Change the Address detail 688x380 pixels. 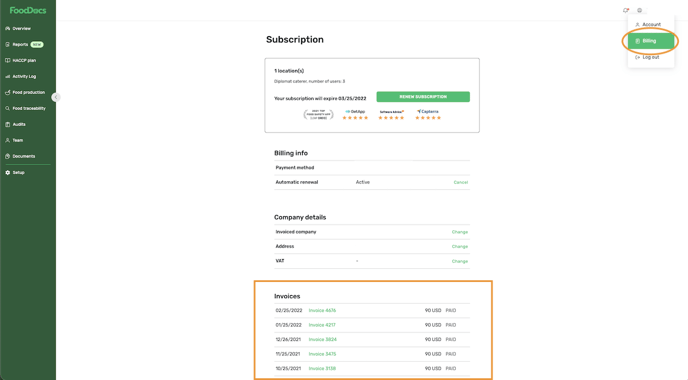460,247
